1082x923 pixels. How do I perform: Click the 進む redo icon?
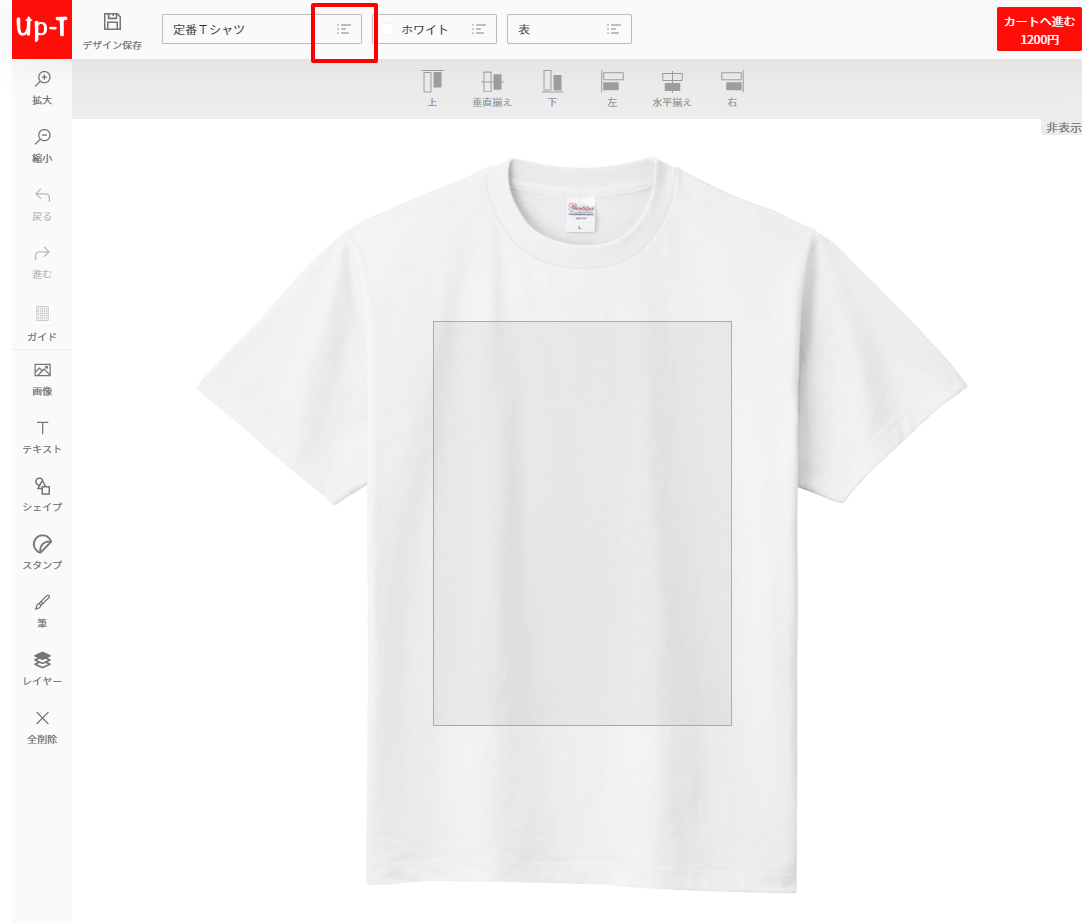pos(41,261)
